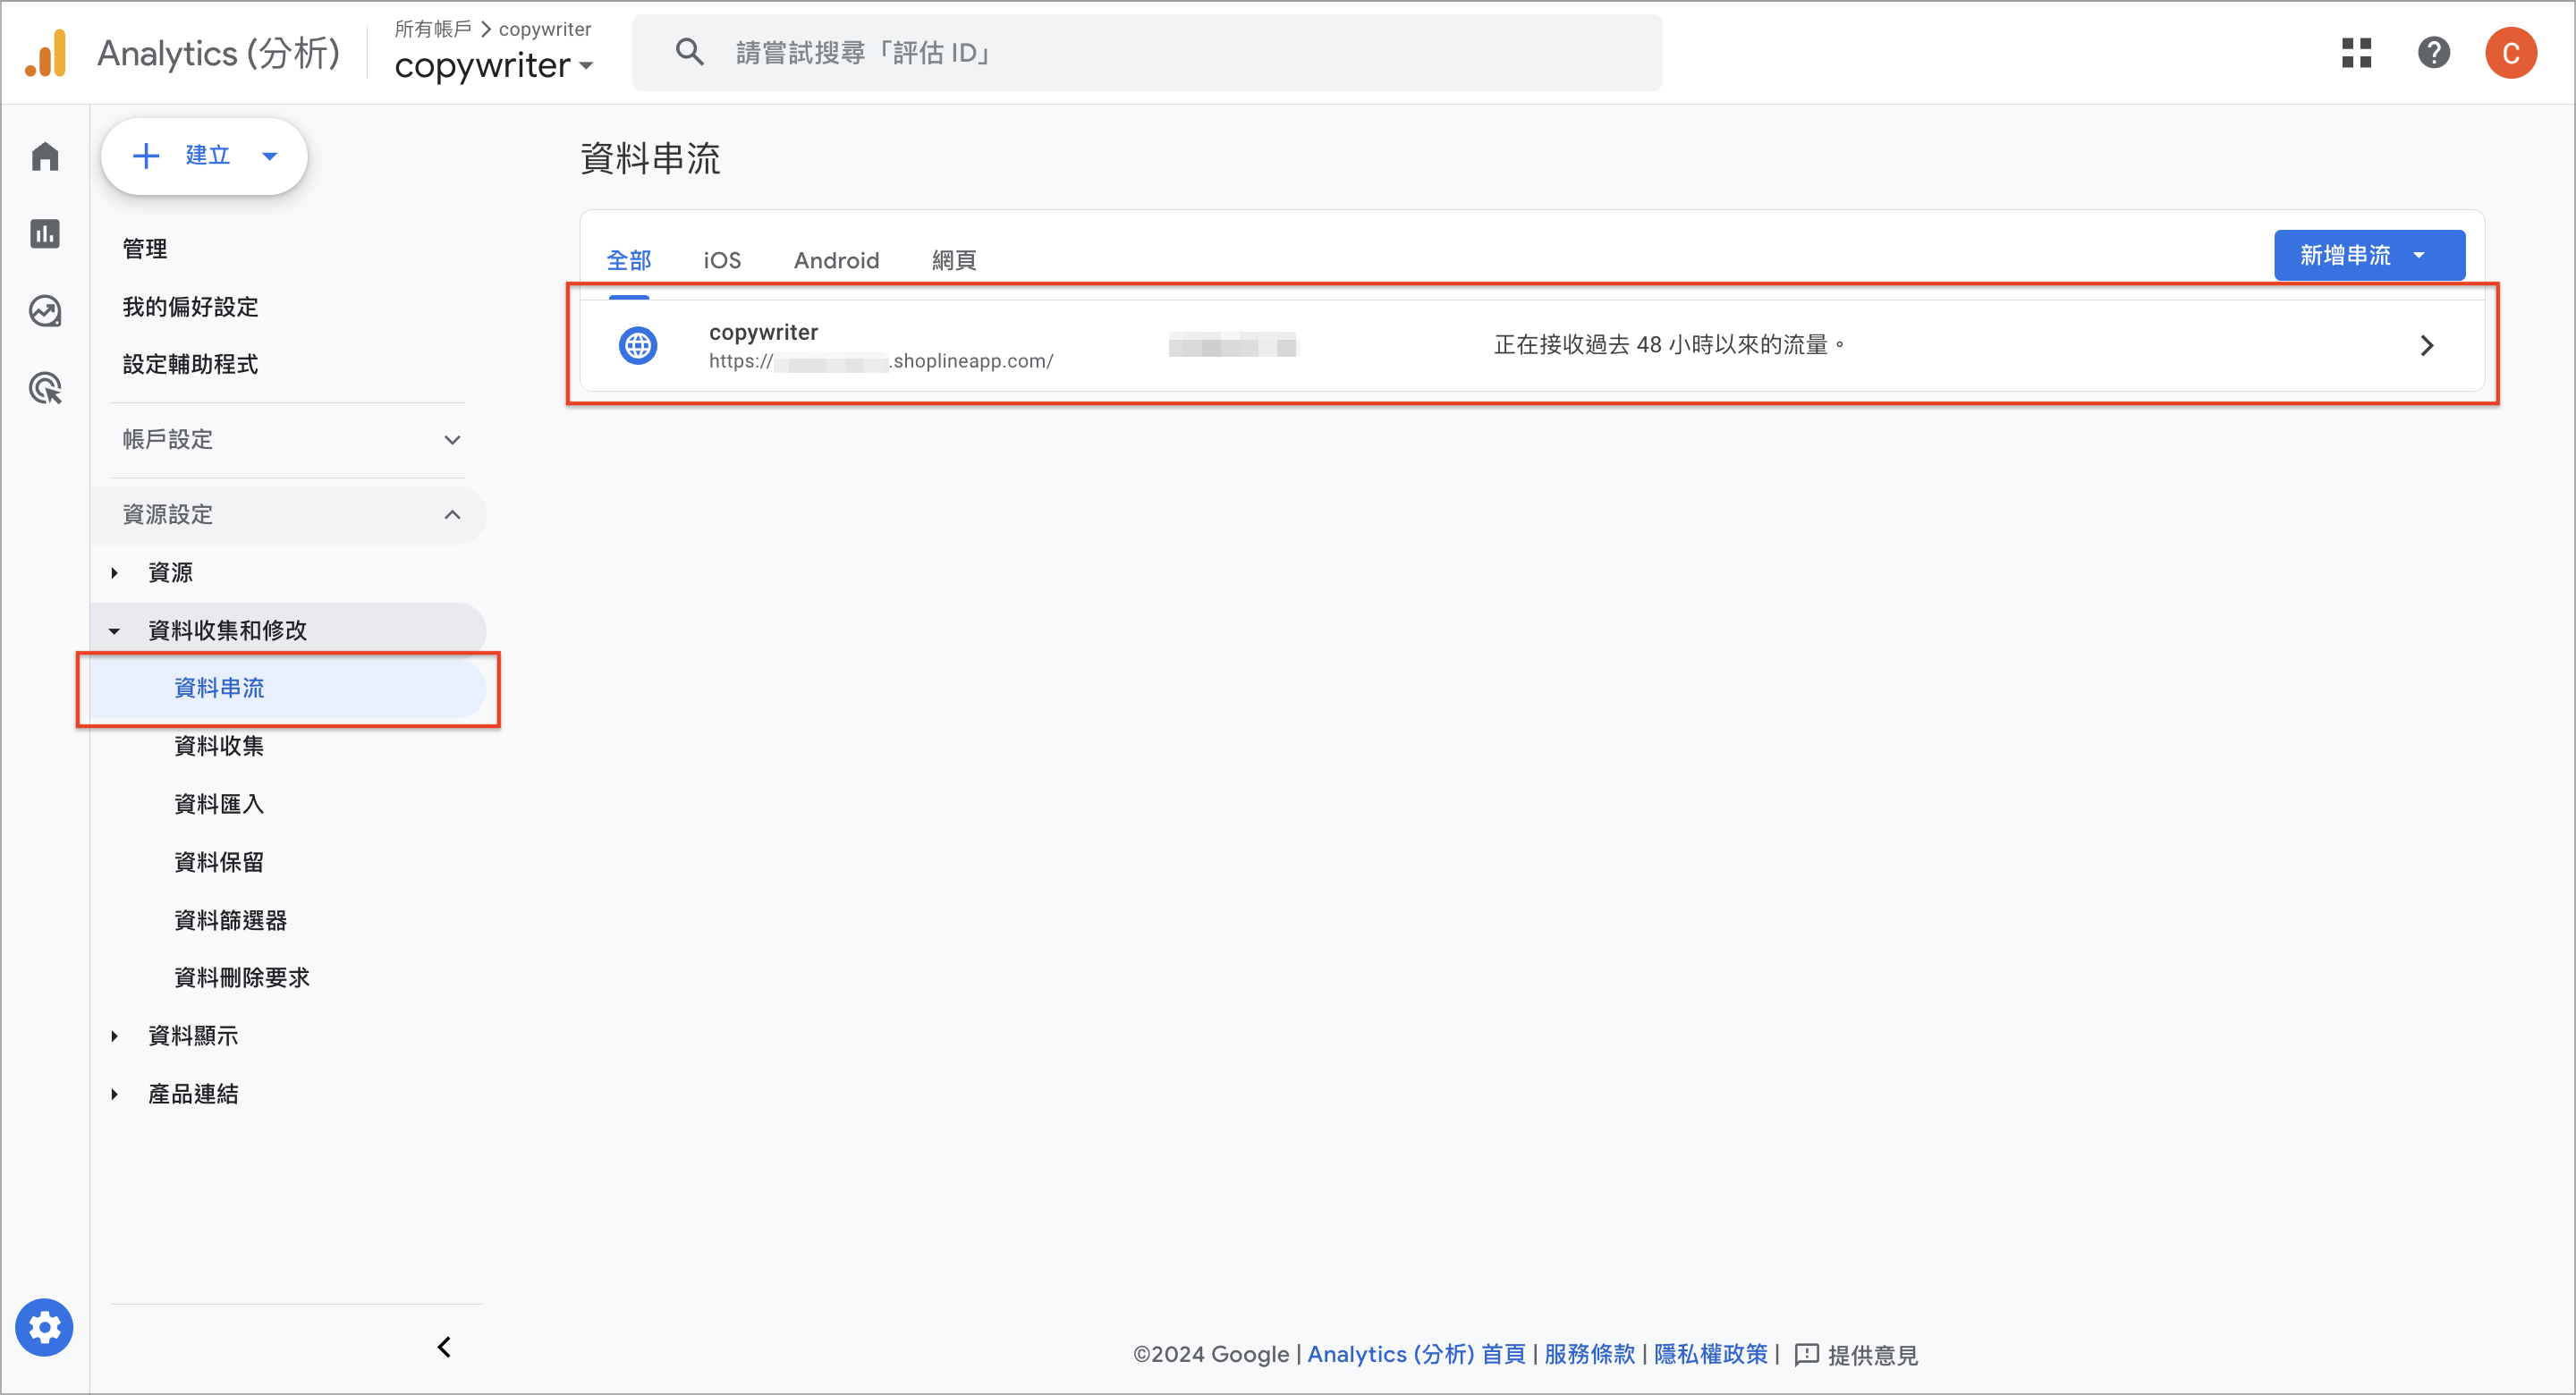Viewport: 2576px width, 1395px height.
Task: Open the copywriter account selector dropdown
Action: (x=494, y=66)
